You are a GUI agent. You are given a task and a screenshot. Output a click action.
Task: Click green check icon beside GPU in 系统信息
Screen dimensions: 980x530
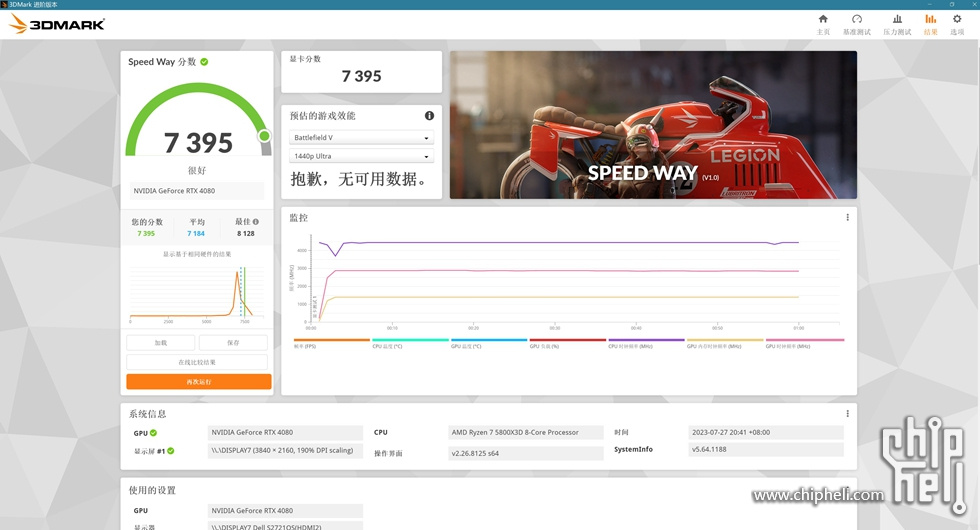click(154, 432)
